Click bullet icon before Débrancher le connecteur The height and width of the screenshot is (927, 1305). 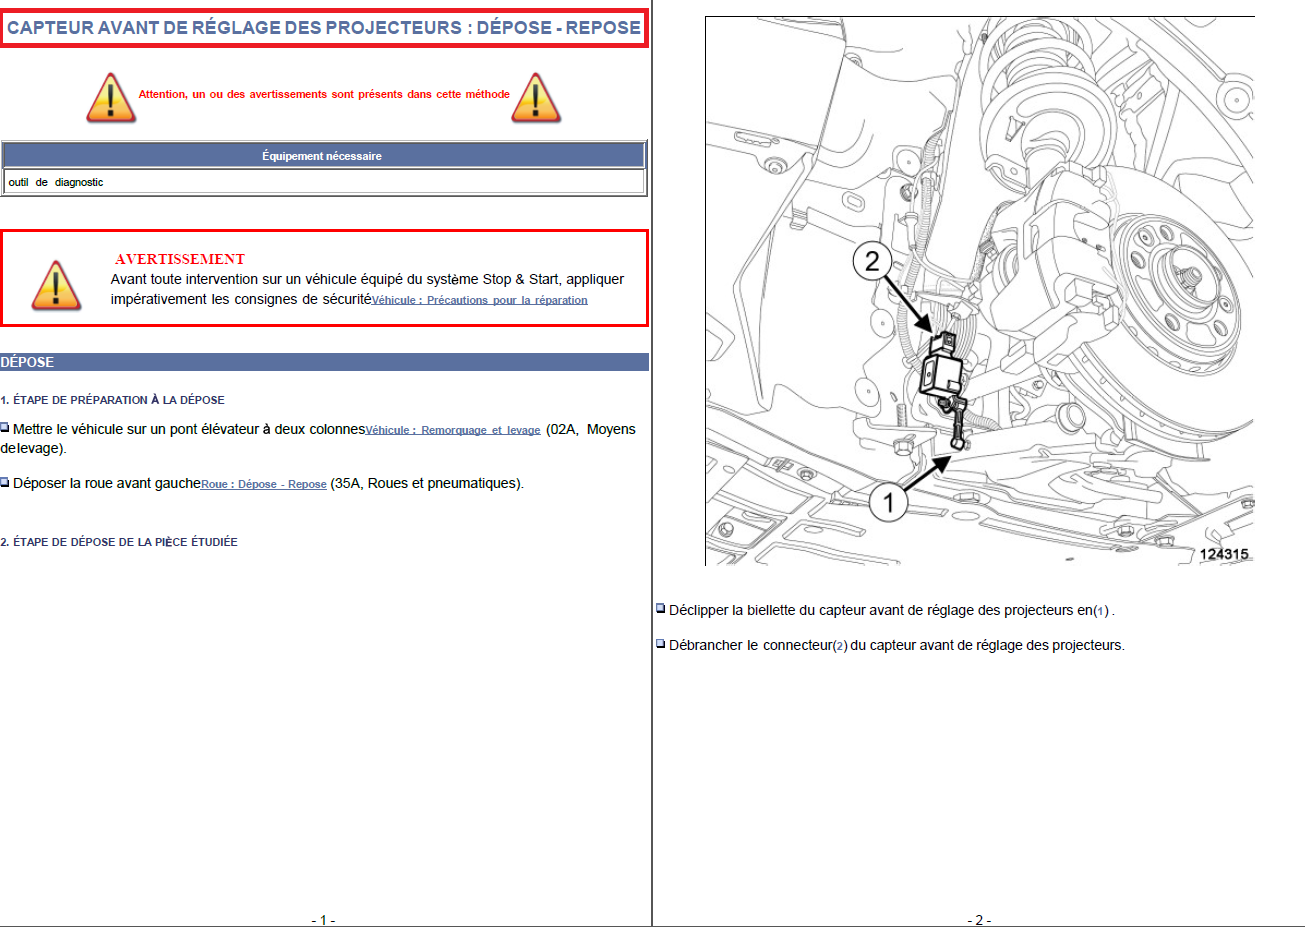pos(661,643)
